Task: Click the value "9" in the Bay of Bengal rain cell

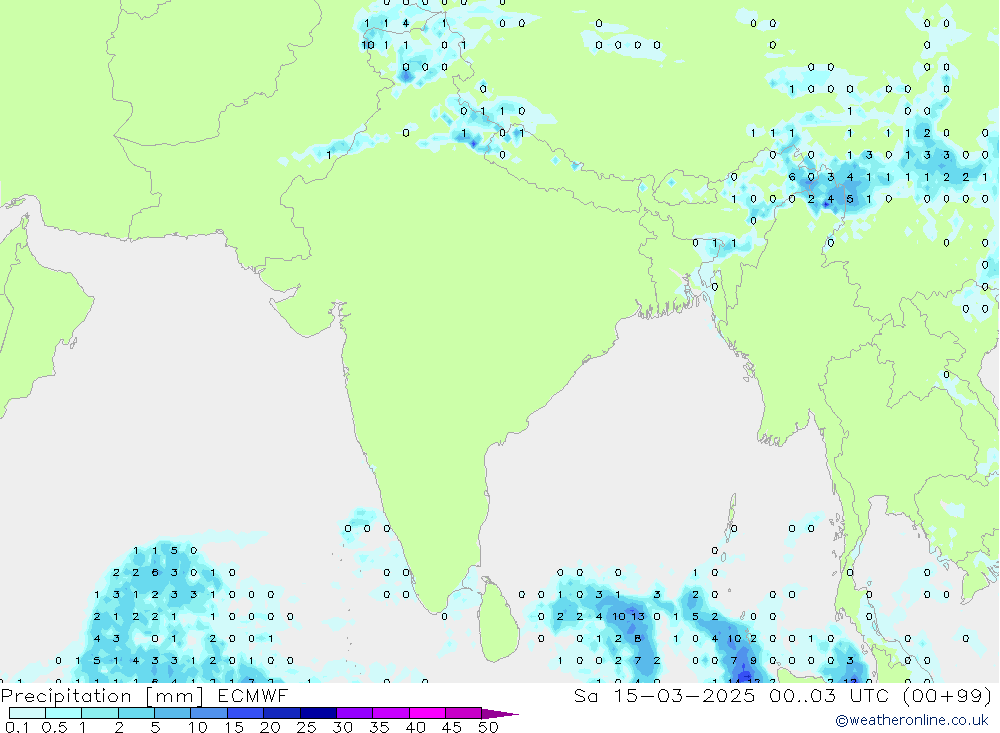Action: 753,660
